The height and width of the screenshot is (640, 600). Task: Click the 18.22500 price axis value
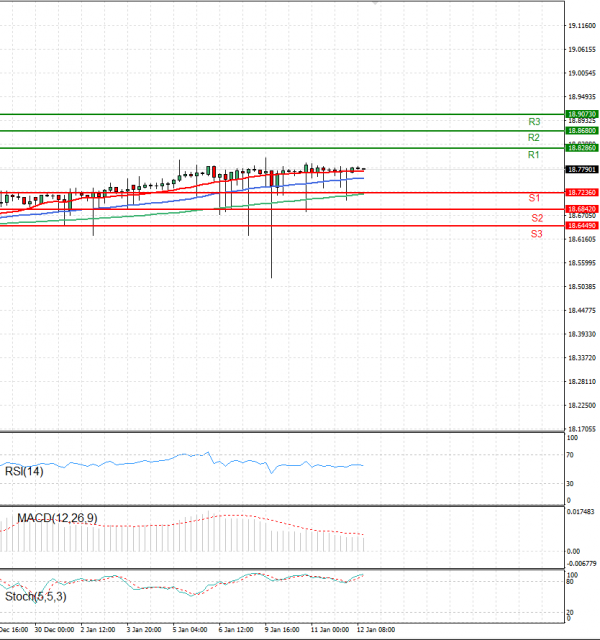tap(582, 405)
